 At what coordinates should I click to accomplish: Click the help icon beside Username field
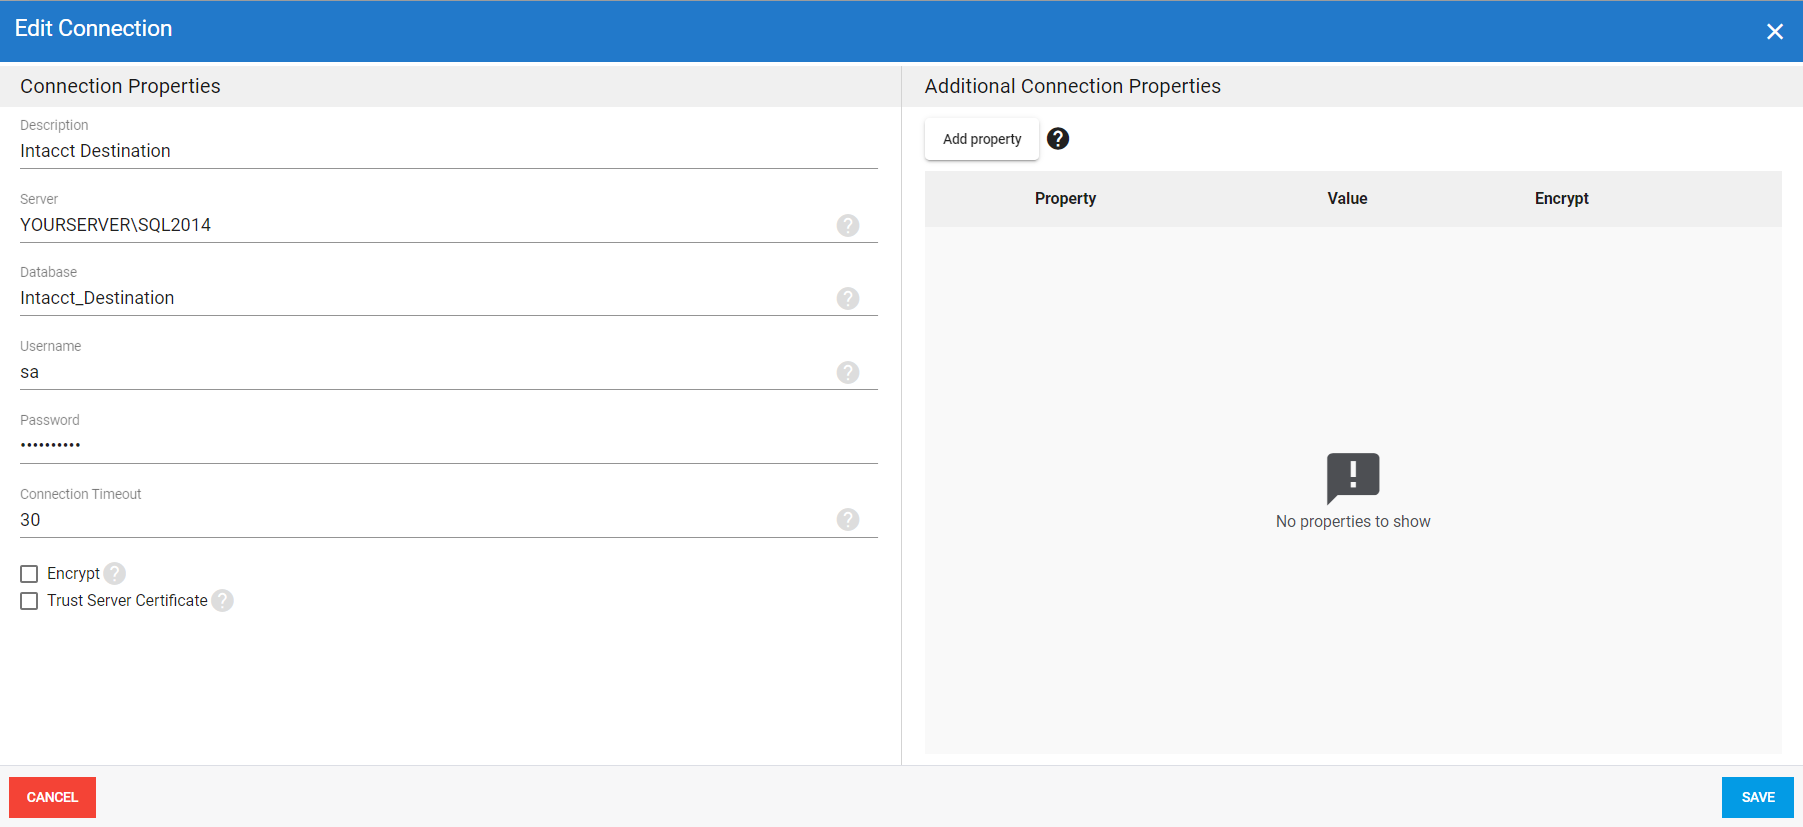[848, 372]
